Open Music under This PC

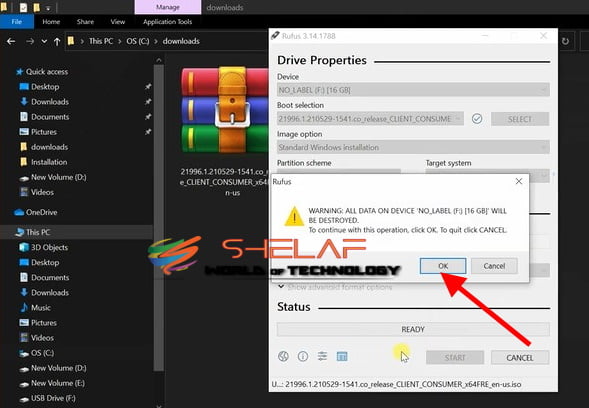[41, 308]
